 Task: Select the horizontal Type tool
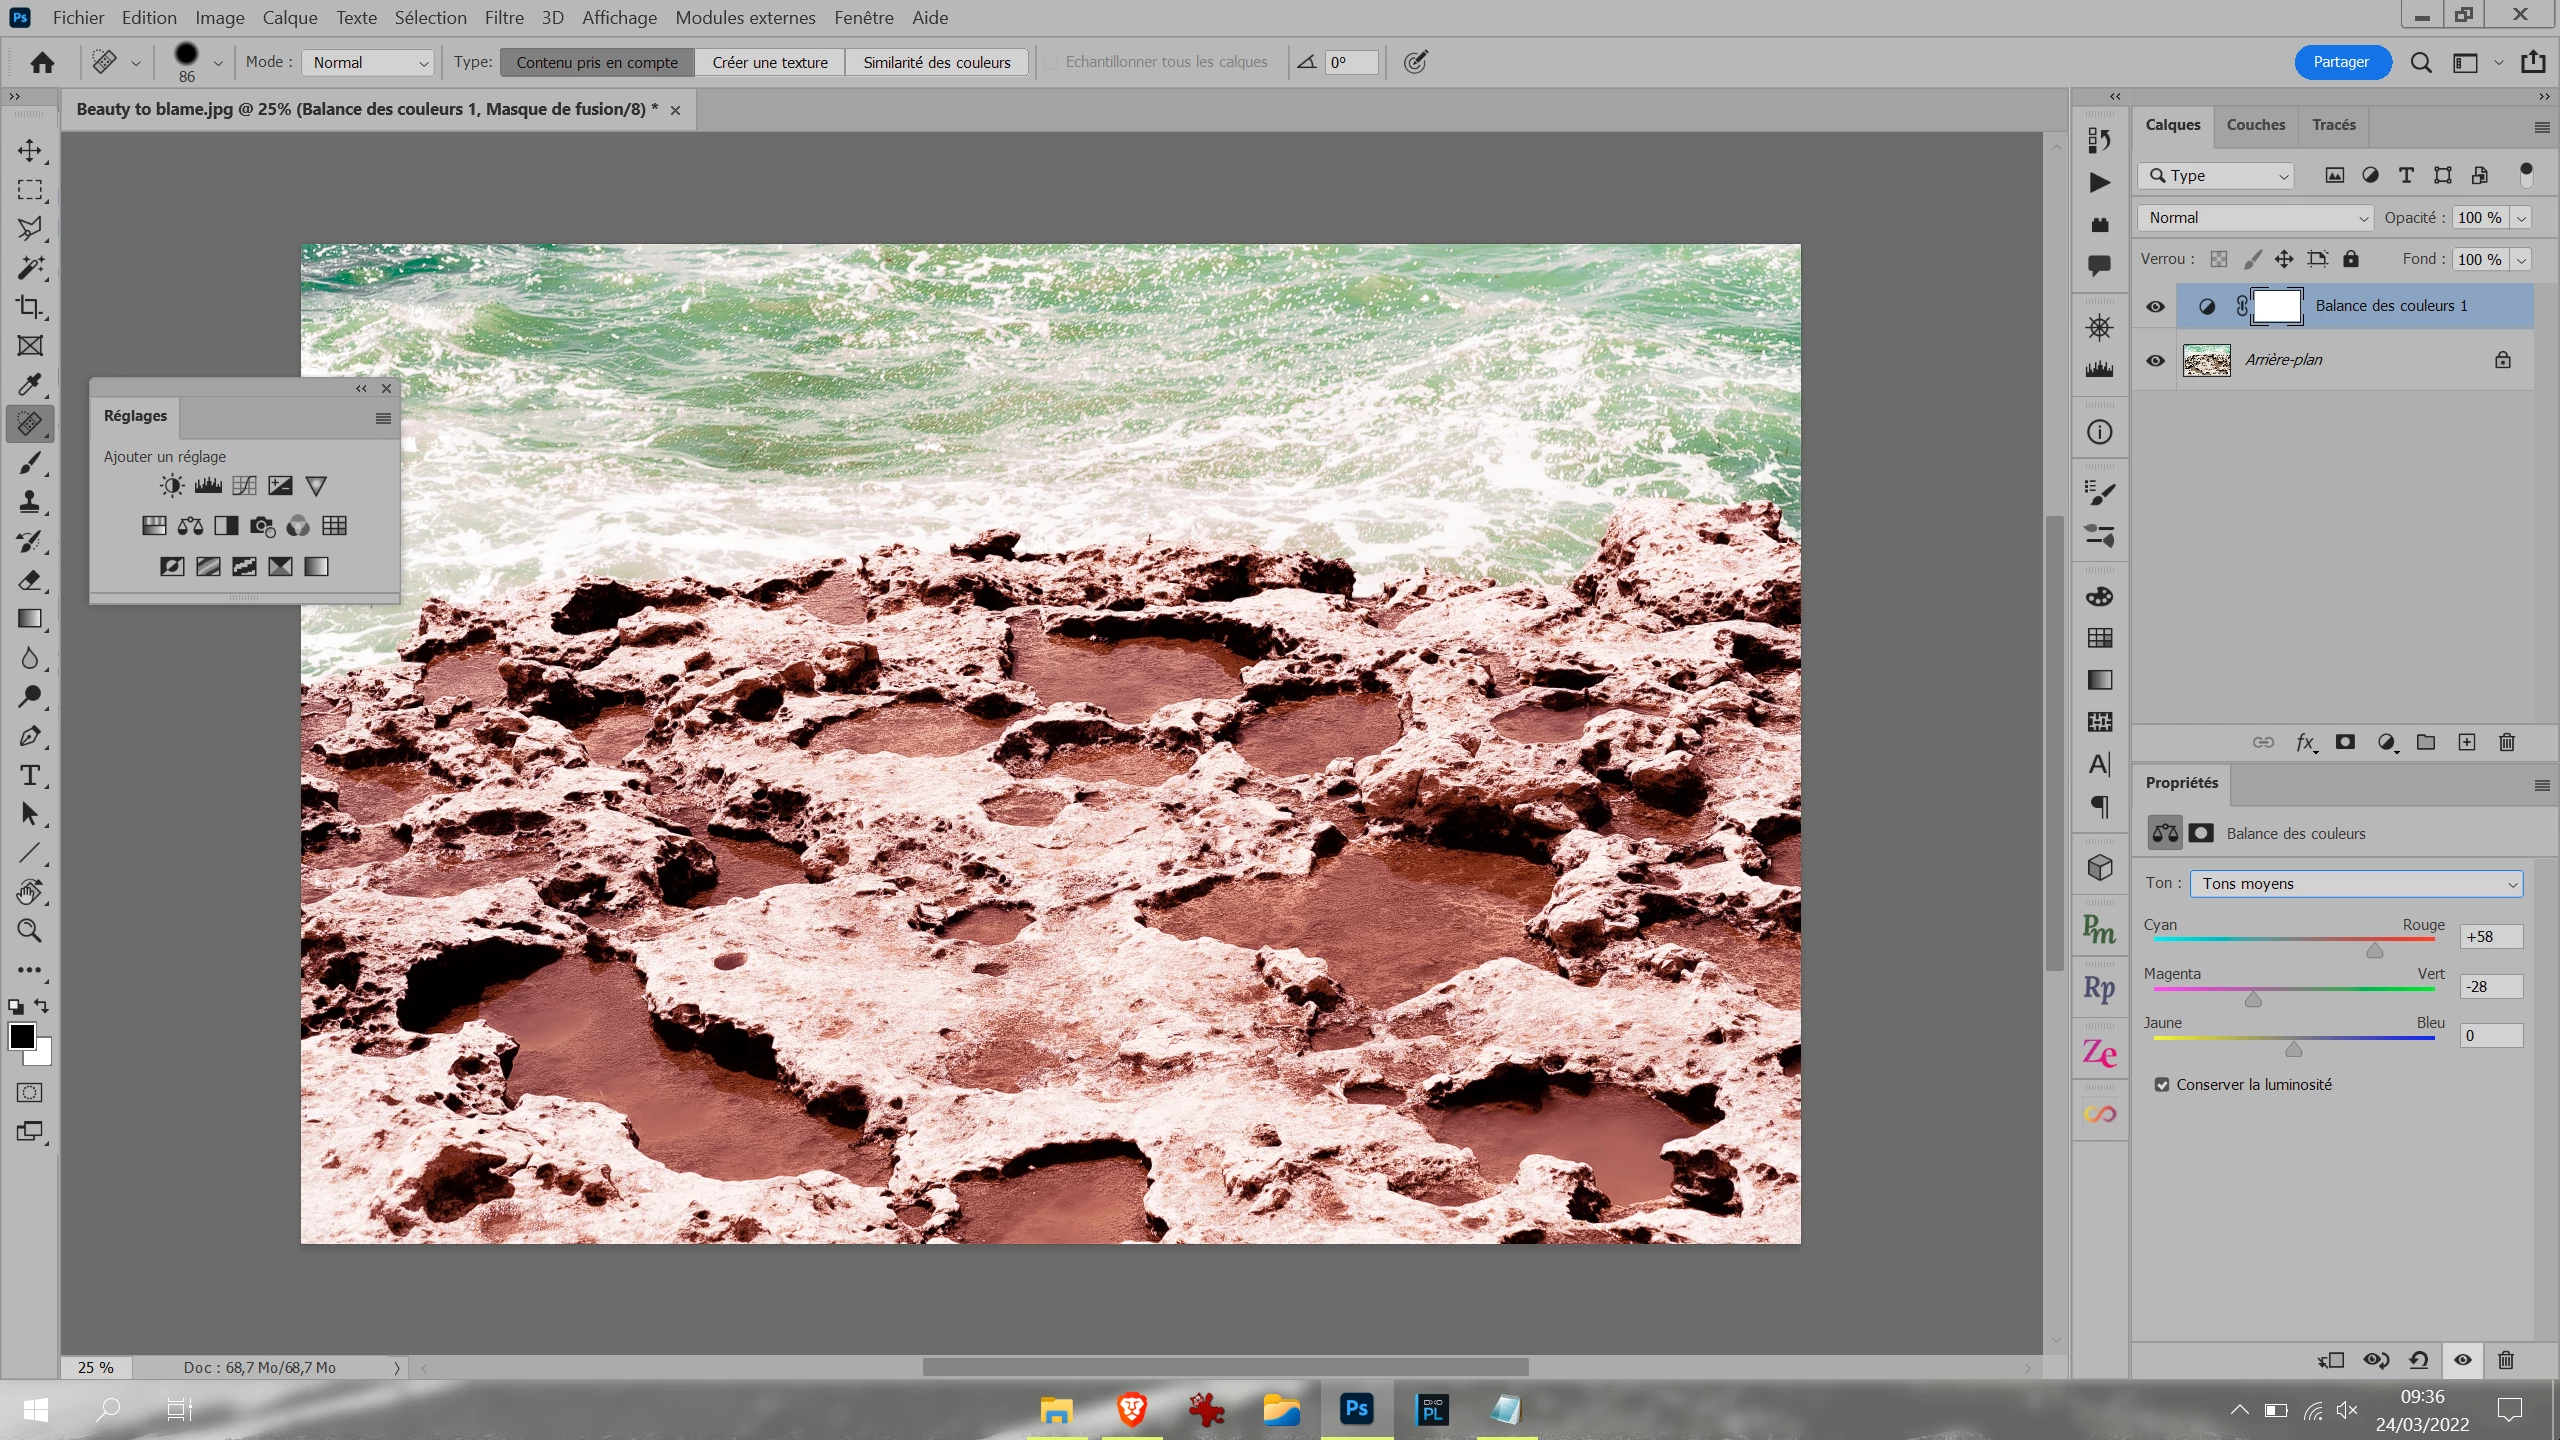point(30,775)
